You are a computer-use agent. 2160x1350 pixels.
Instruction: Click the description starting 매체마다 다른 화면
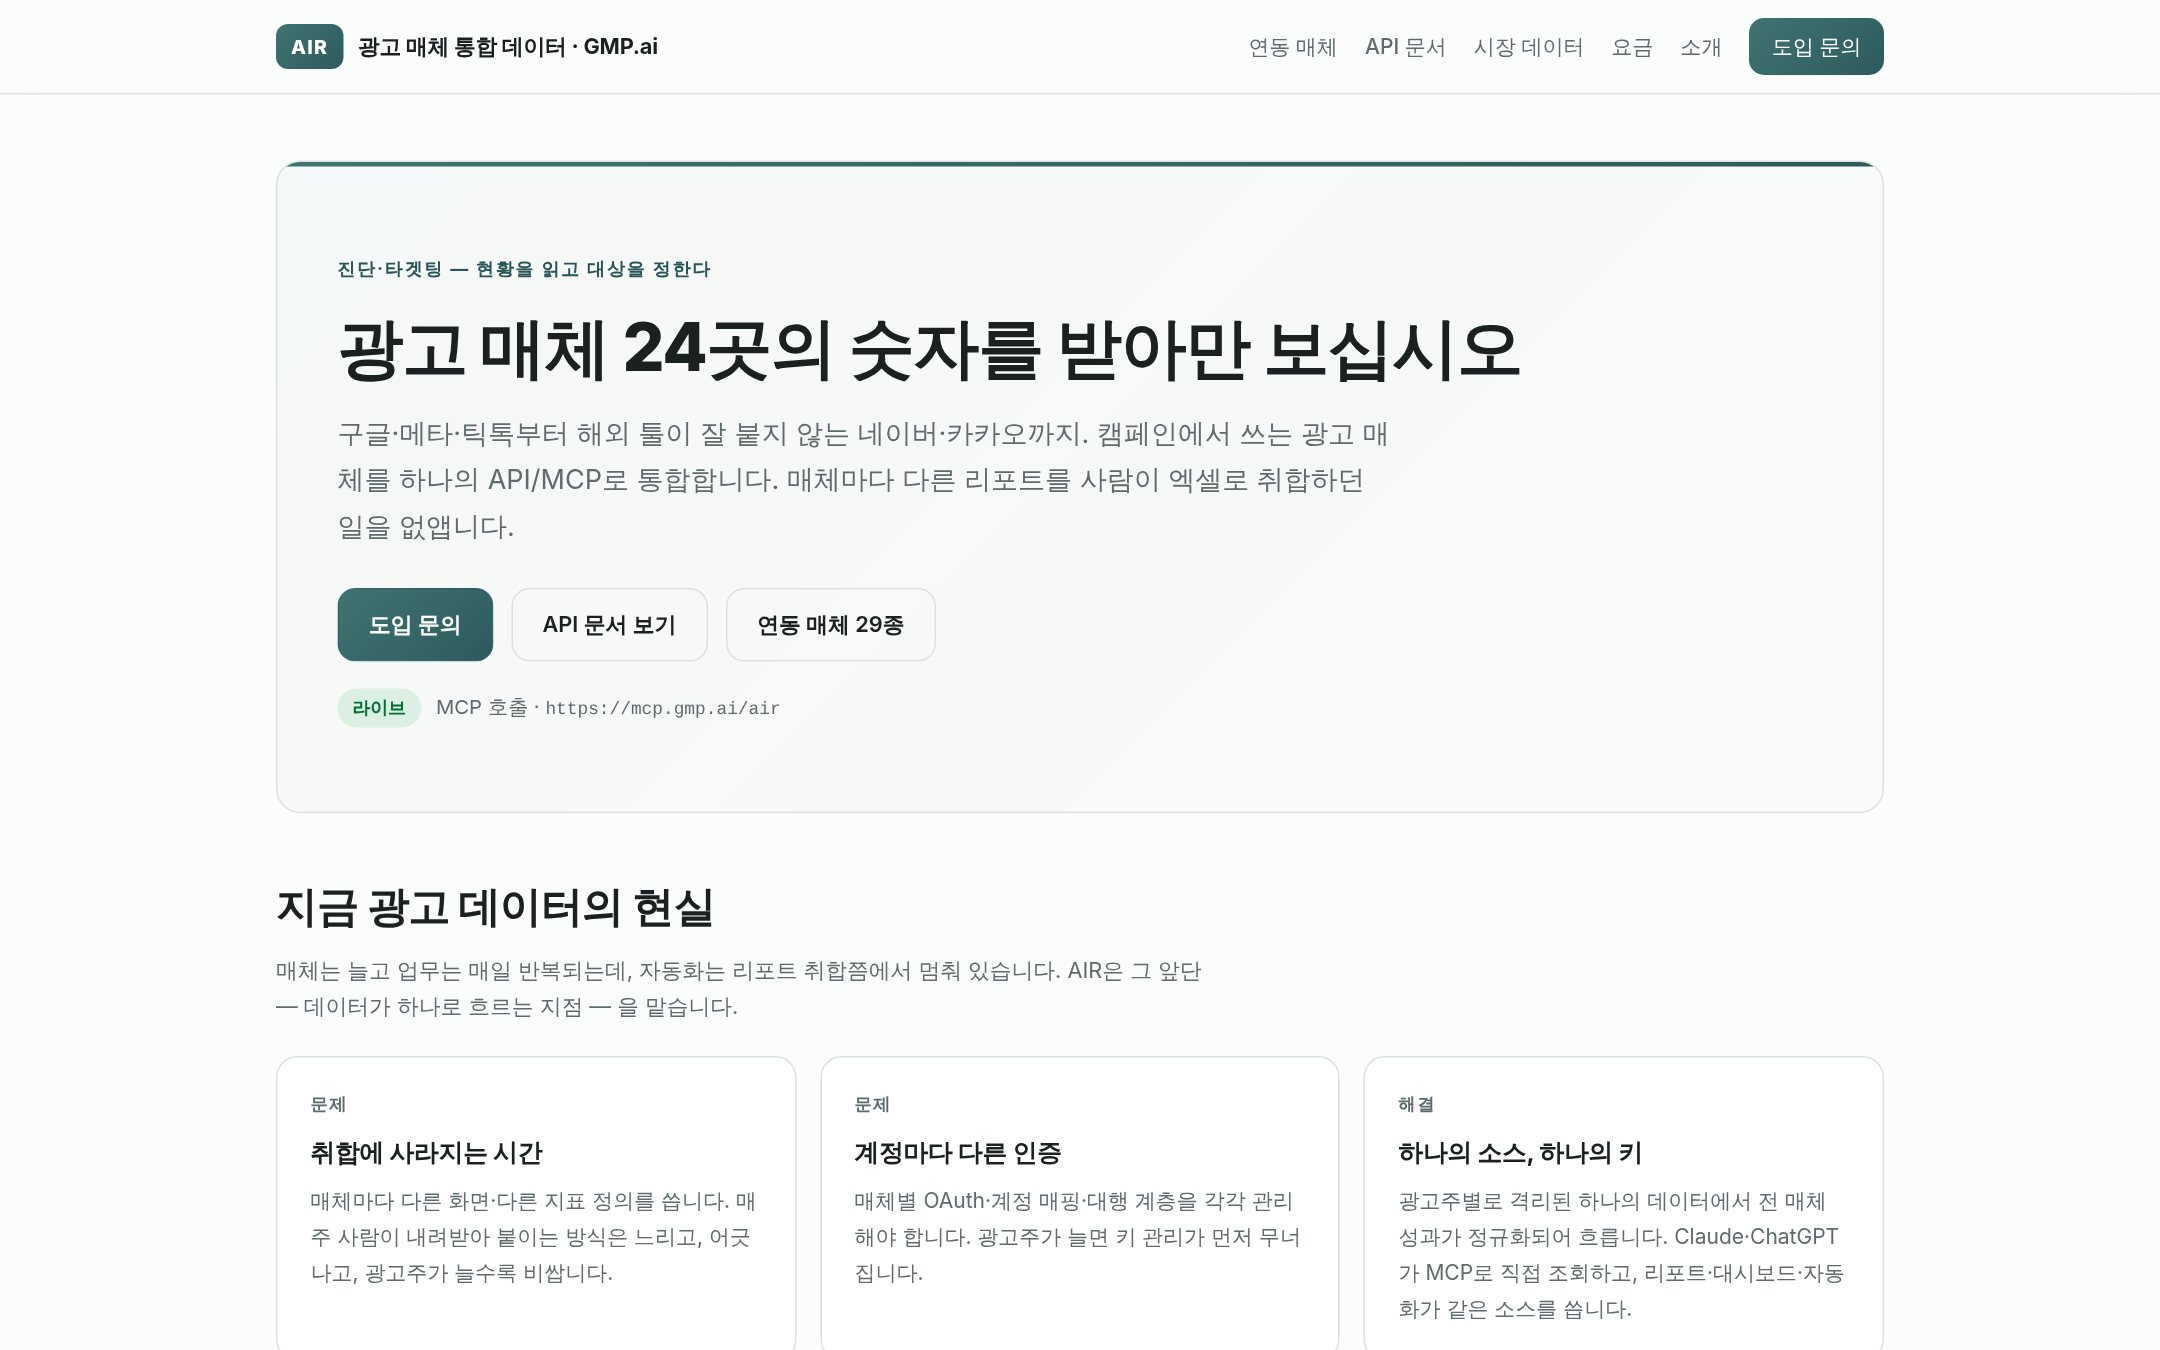(533, 1237)
